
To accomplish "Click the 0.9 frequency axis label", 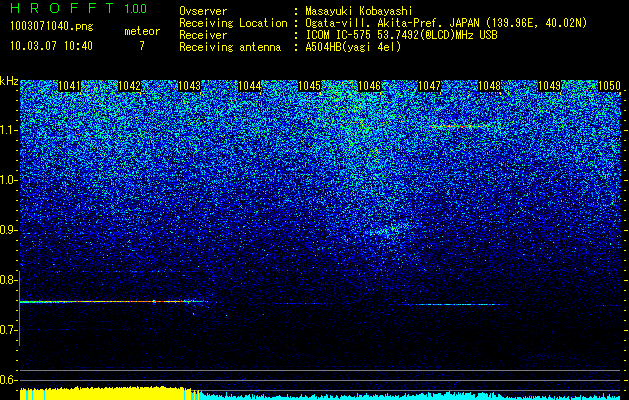I will 9,230.
